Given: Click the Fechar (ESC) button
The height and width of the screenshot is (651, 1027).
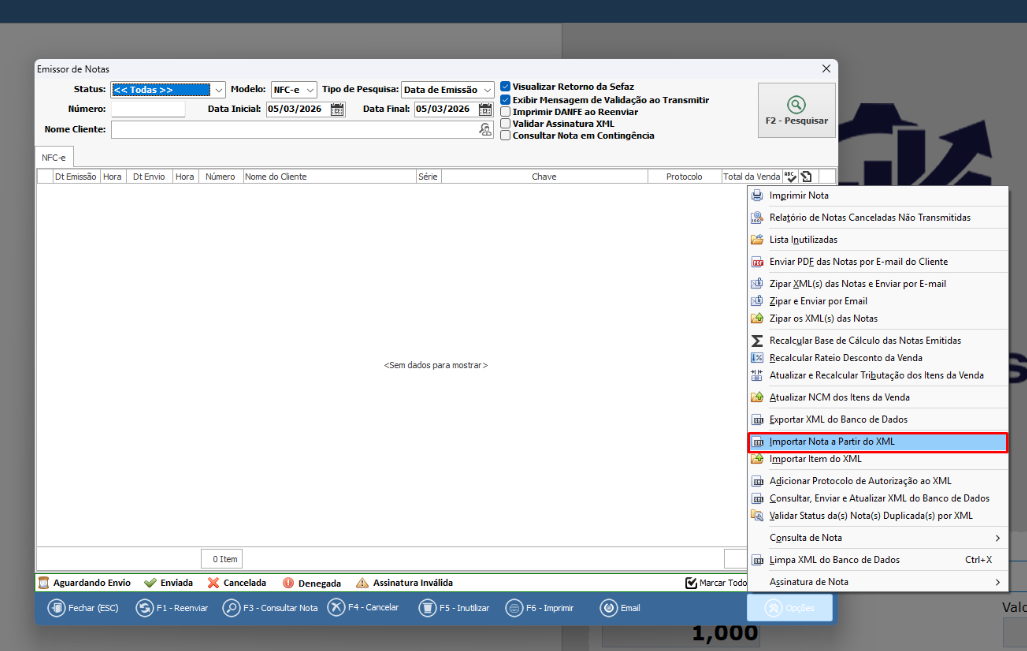Looking at the screenshot, I should click(x=85, y=607).
